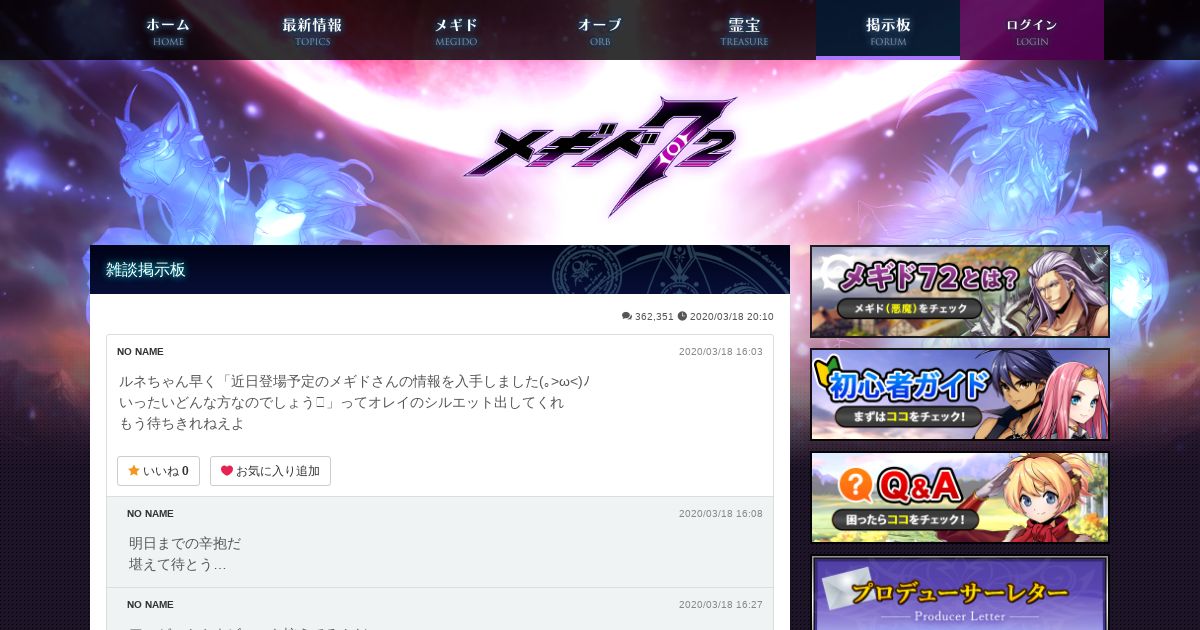Image resolution: width=1200 pixels, height=630 pixels.
Task: Go to 最新情報 TOPICS page
Action: (x=312, y=30)
